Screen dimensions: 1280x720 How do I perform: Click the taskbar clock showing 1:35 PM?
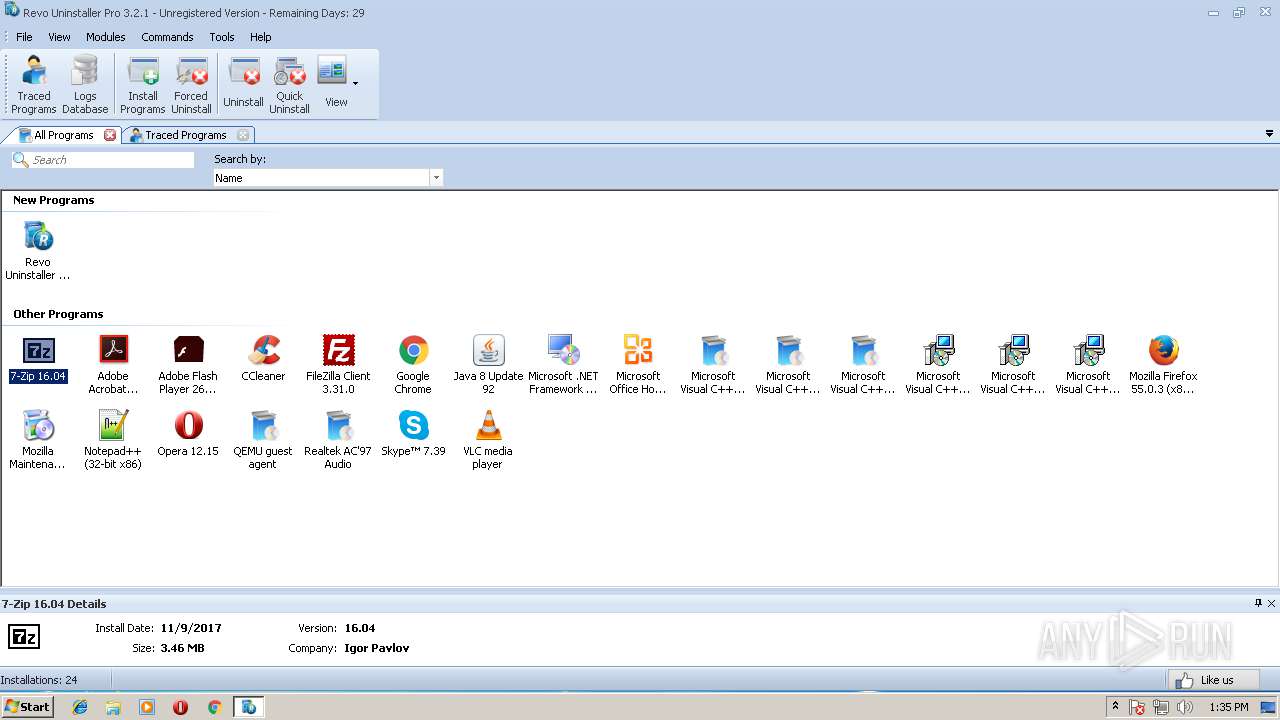(x=1228, y=707)
